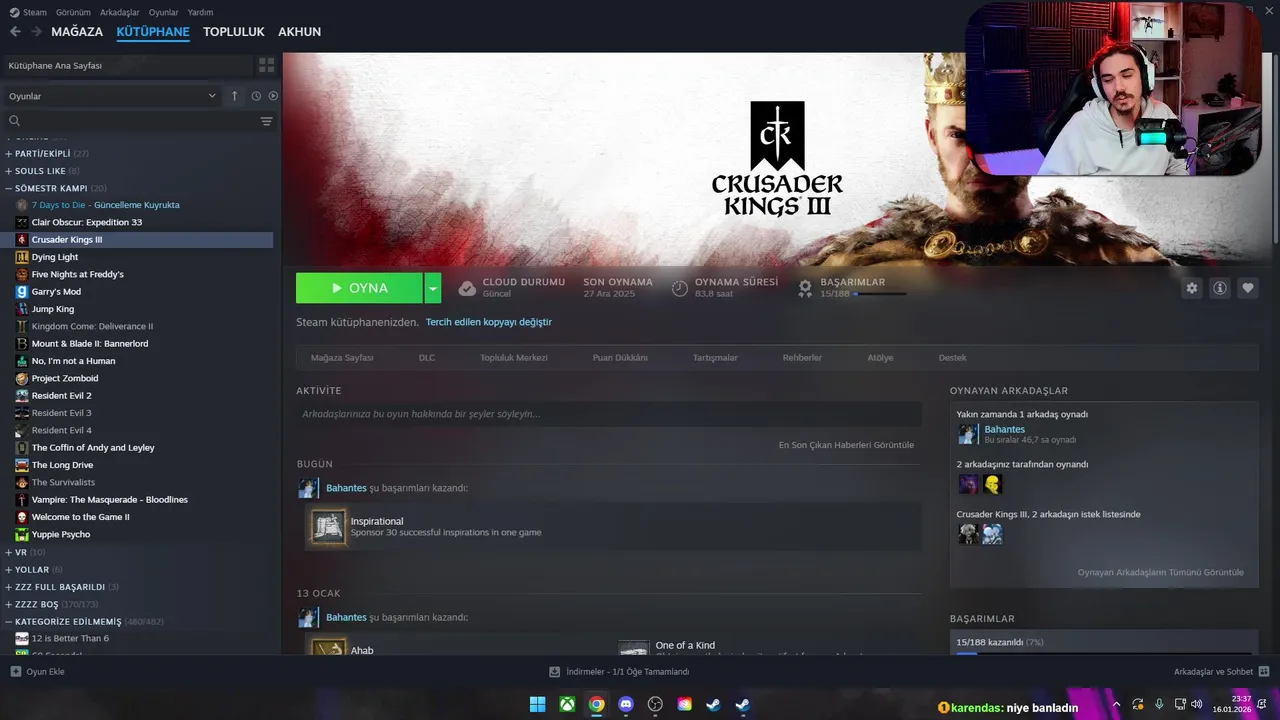The height and width of the screenshot is (720, 1280).
Task: Go forward with the right arrow
Action: click(x=36, y=32)
